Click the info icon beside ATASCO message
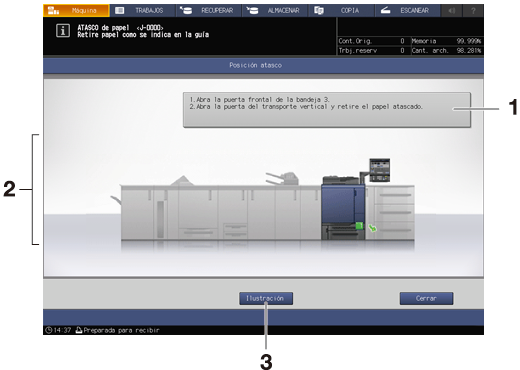The image size is (520, 370). [x=63, y=31]
